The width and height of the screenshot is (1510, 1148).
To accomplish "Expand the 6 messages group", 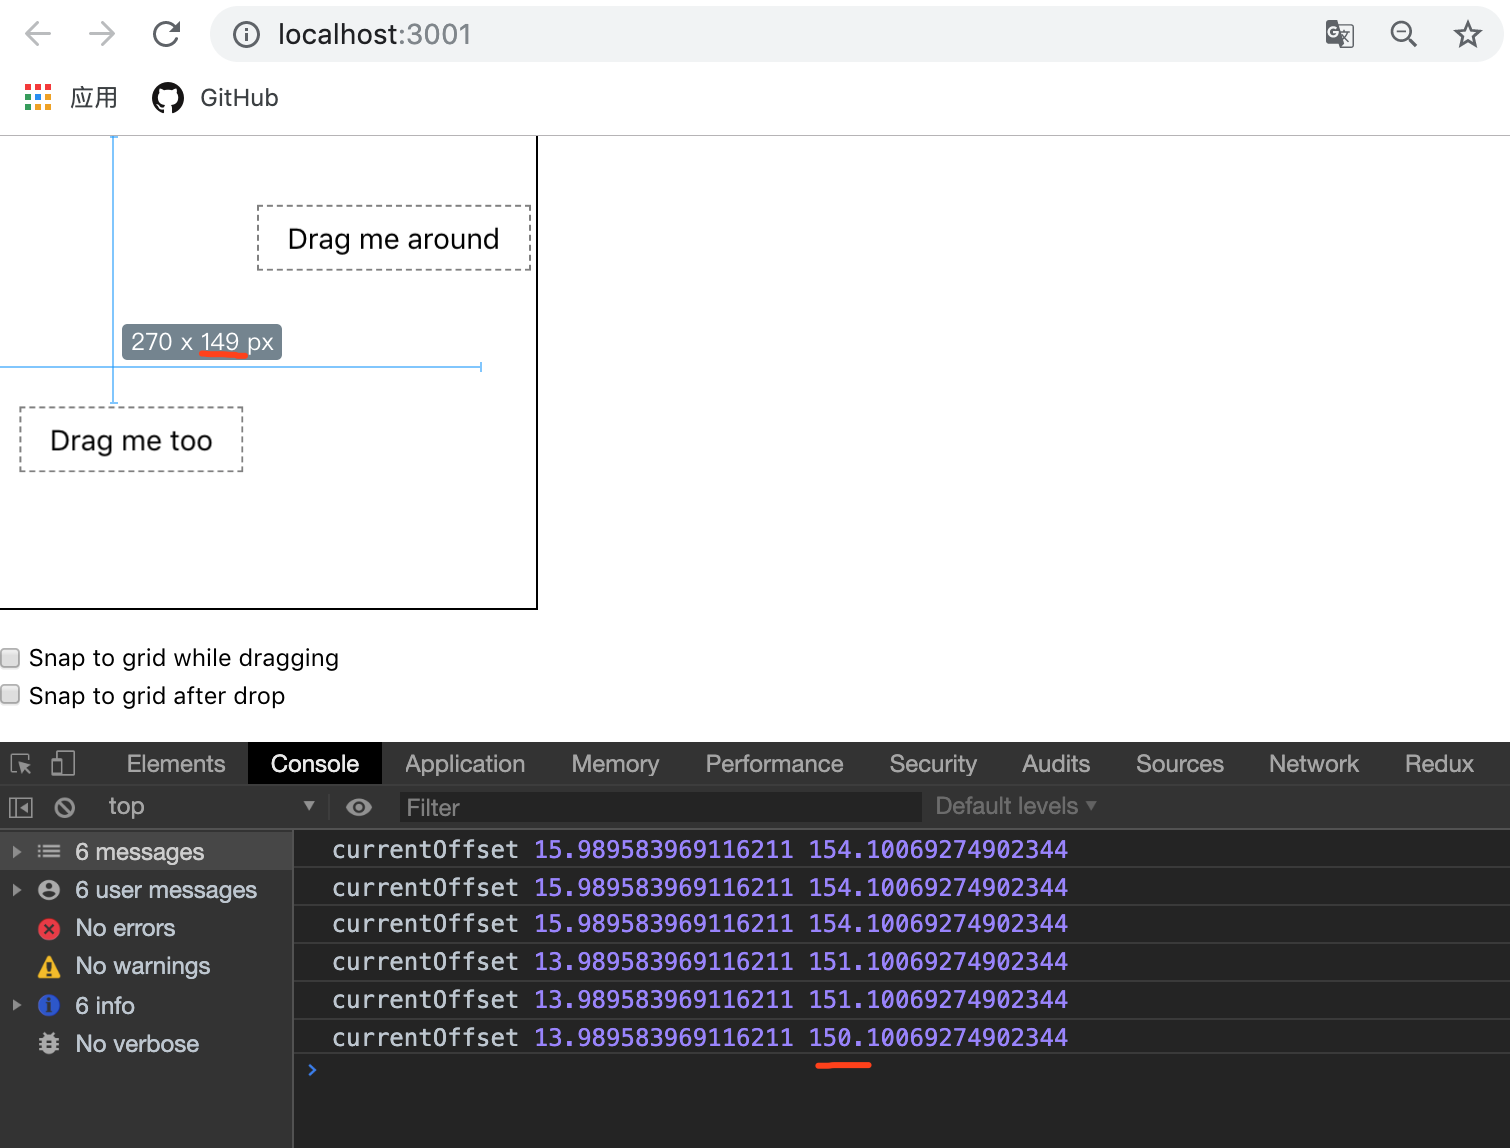I will point(15,851).
